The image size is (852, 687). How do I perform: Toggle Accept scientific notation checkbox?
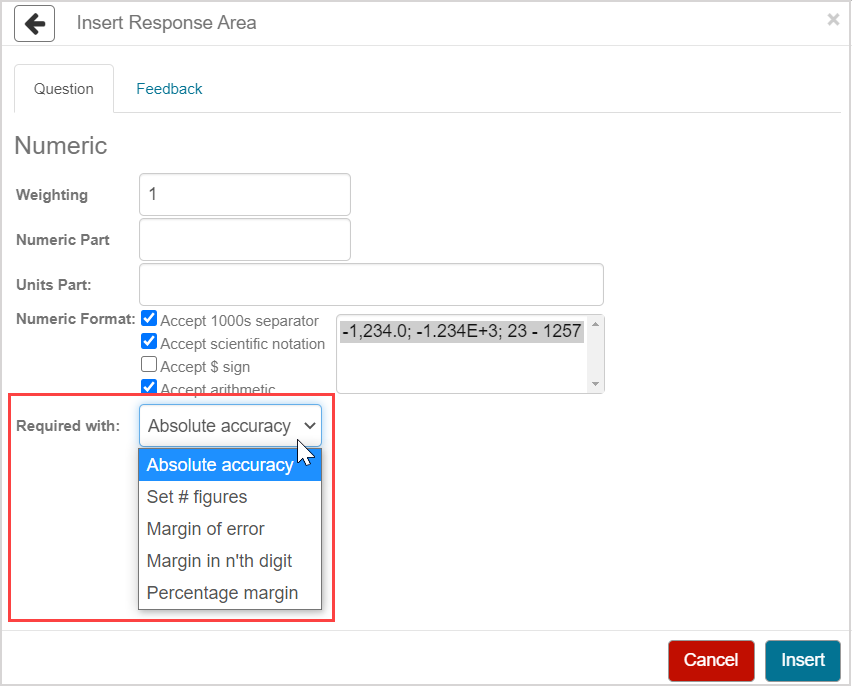pyautogui.click(x=149, y=342)
